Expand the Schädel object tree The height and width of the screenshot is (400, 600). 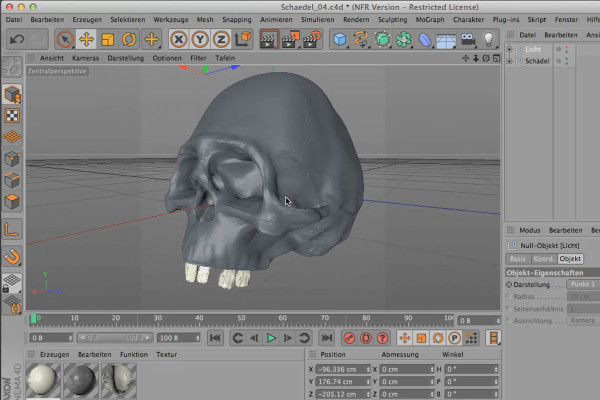tap(509, 61)
